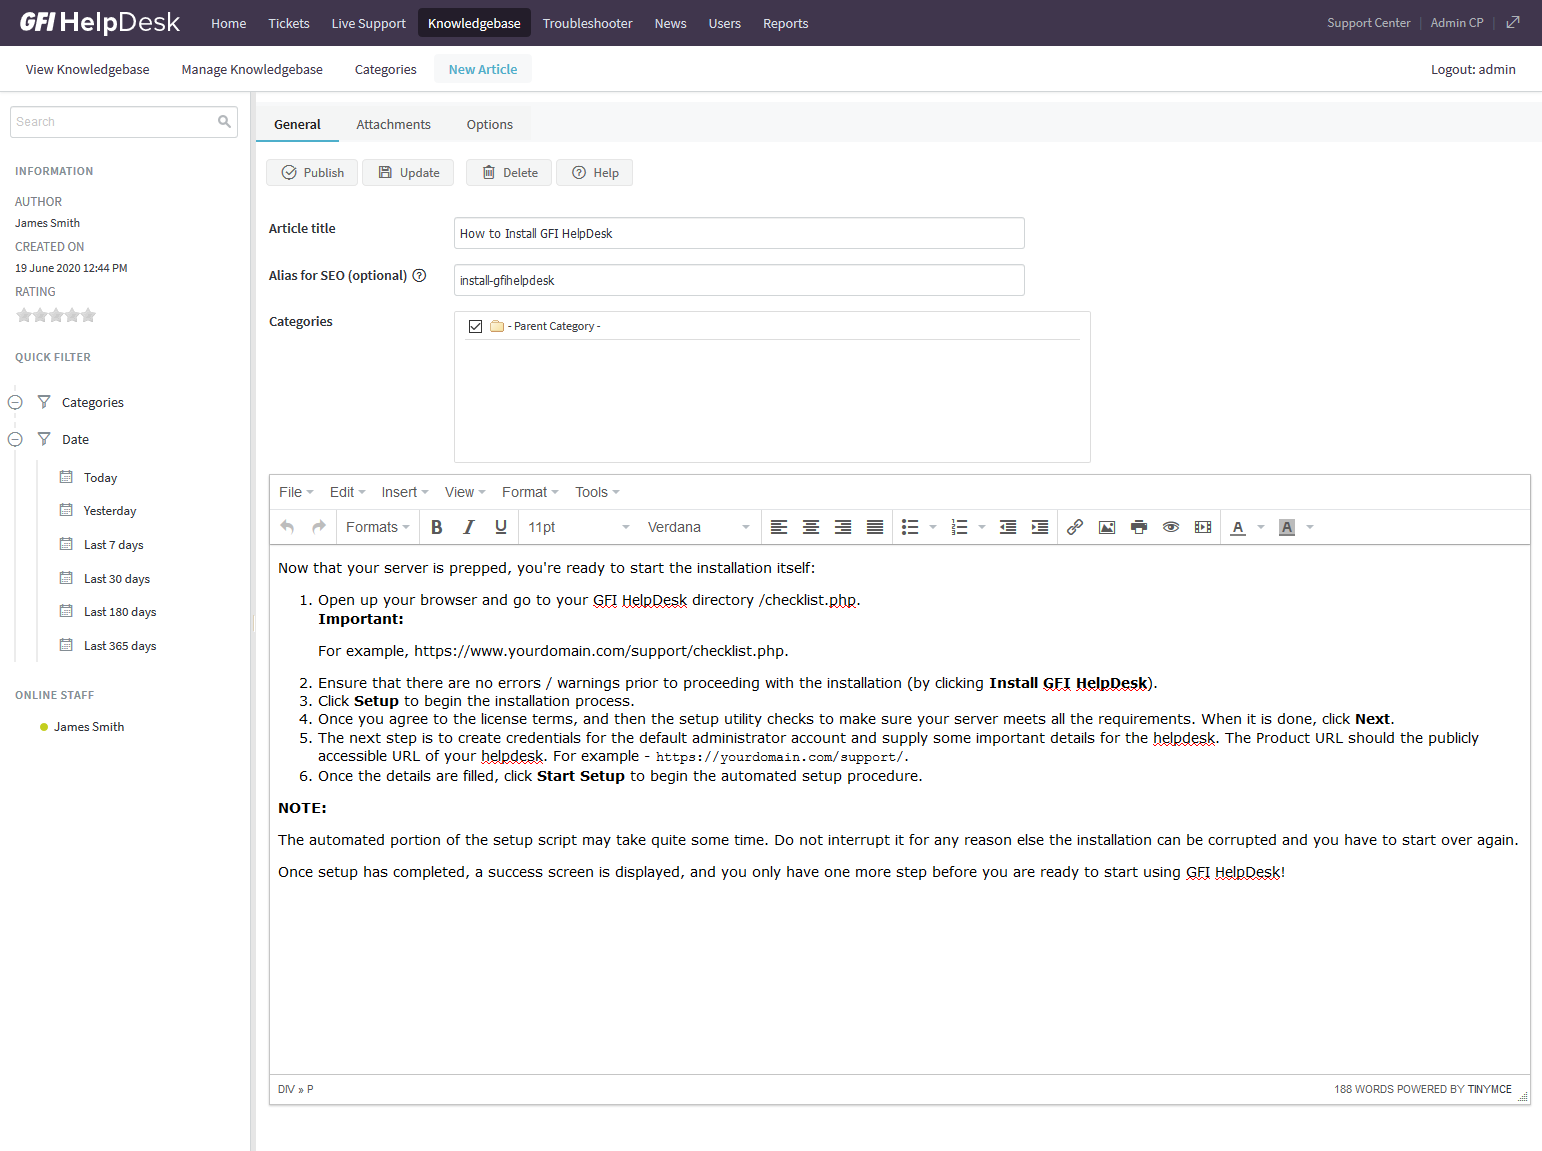The image size is (1542, 1151).
Task: Open the editor Format menu
Action: (530, 492)
